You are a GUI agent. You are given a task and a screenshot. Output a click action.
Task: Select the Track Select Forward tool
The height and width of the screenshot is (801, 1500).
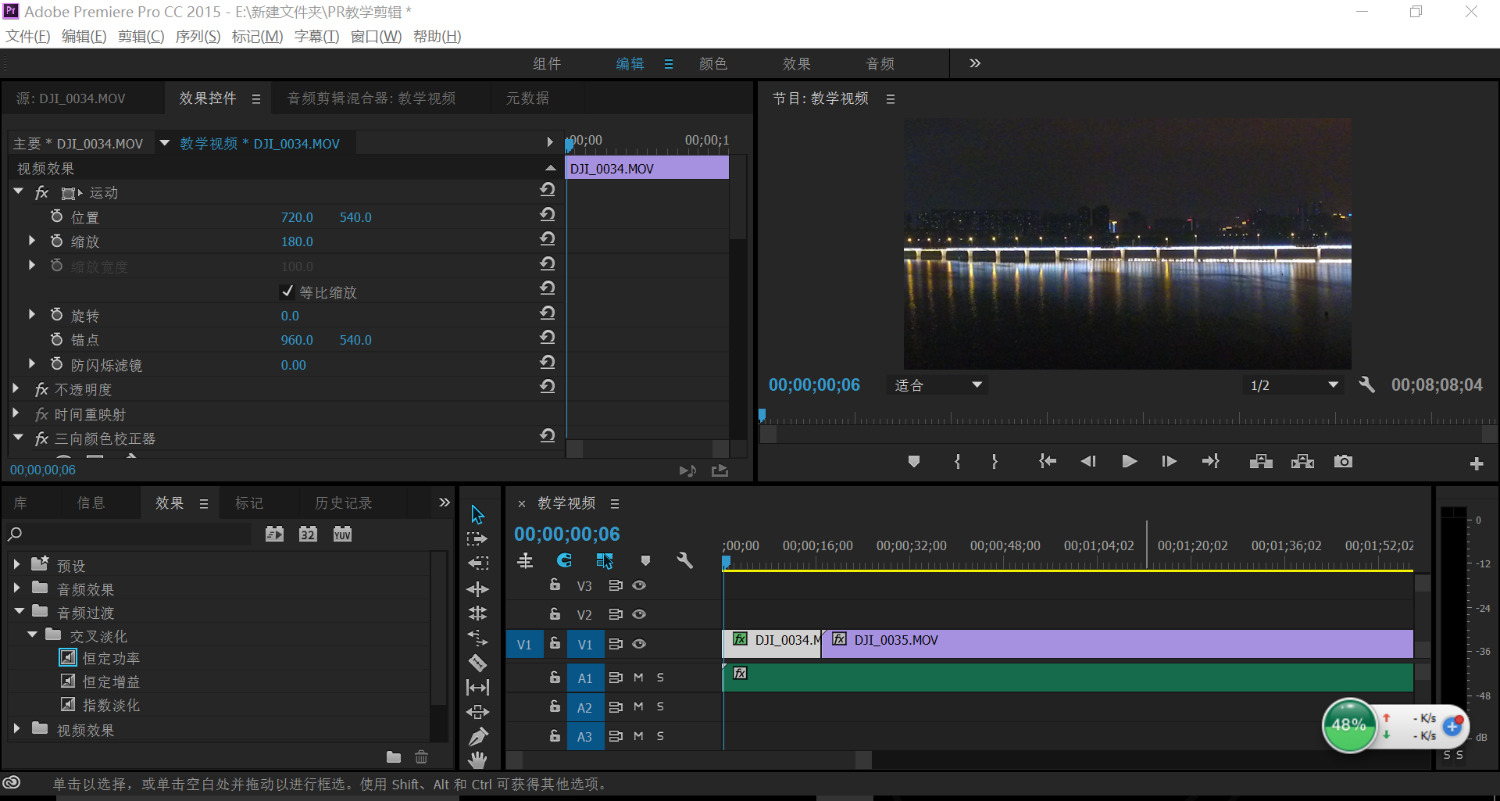(477, 539)
